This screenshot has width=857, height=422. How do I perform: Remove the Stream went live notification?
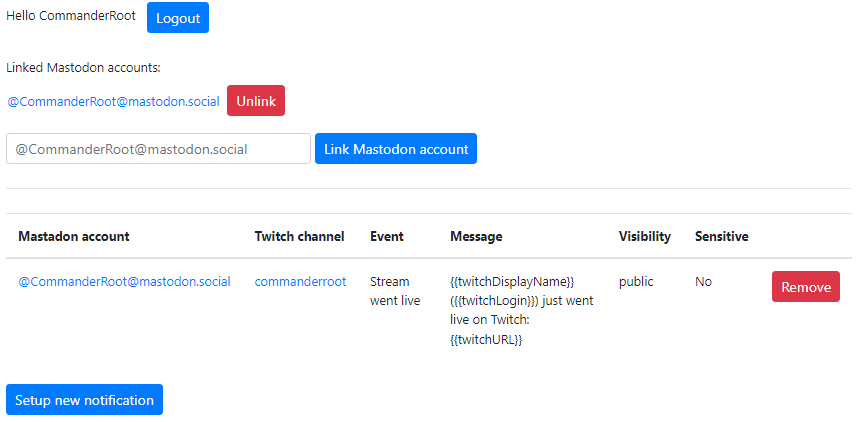point(806,286)
